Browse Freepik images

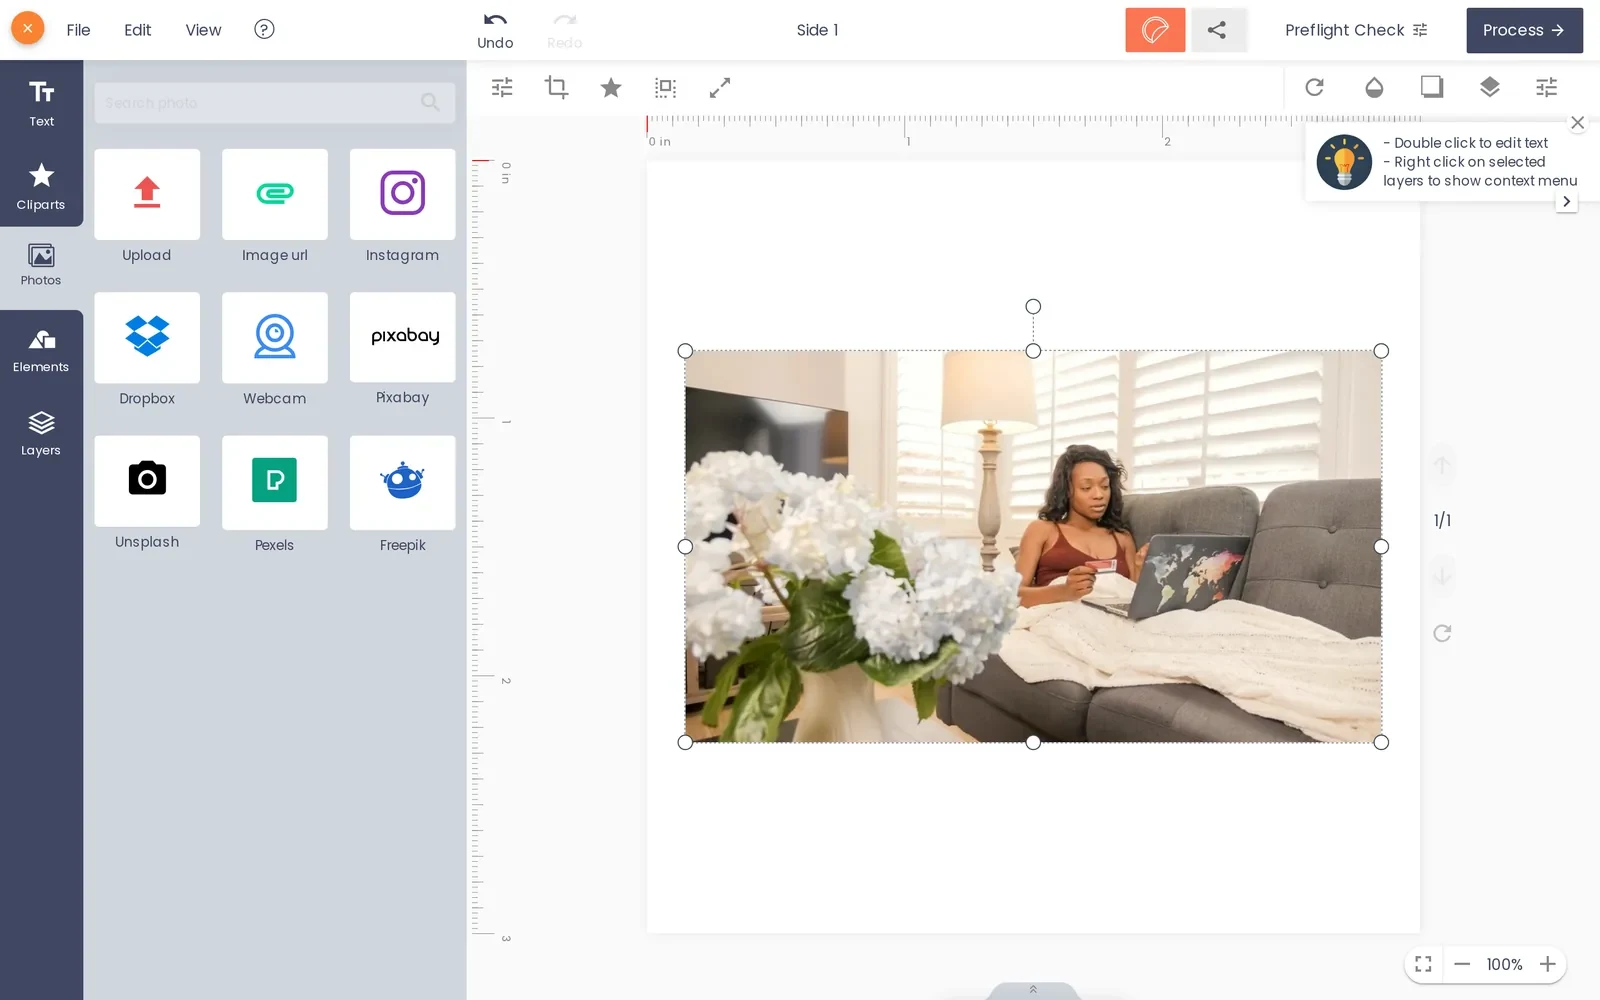pos(403,482)
